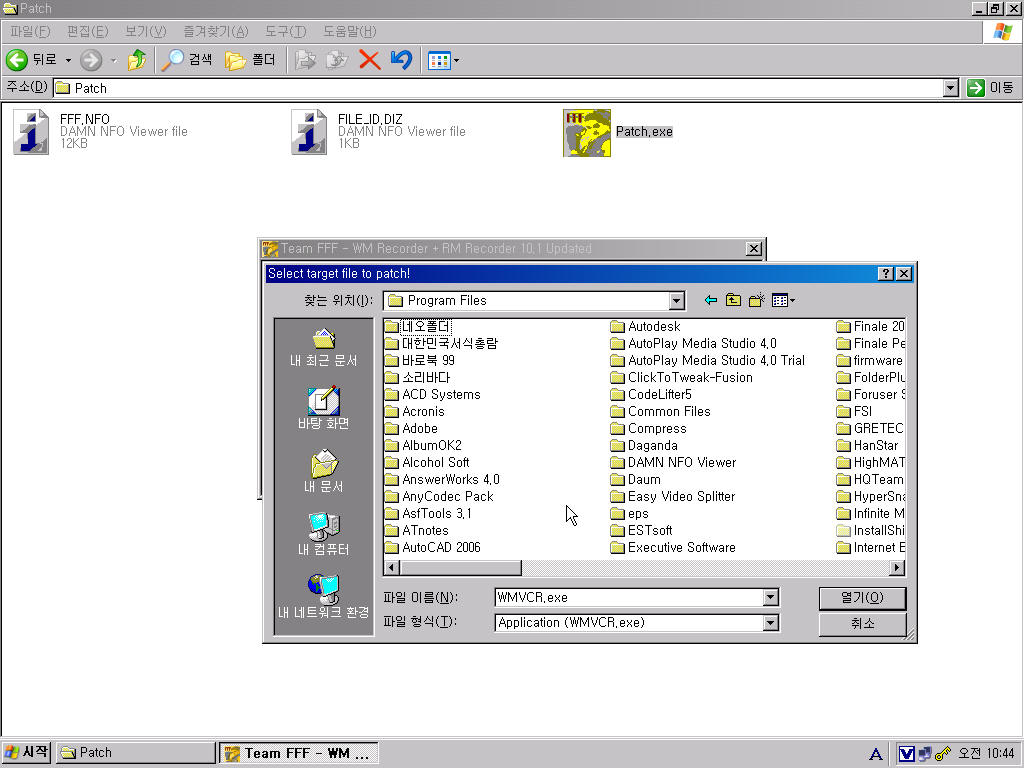
Task: Select the Autodesk folder
Action: [x=646, y=327]
